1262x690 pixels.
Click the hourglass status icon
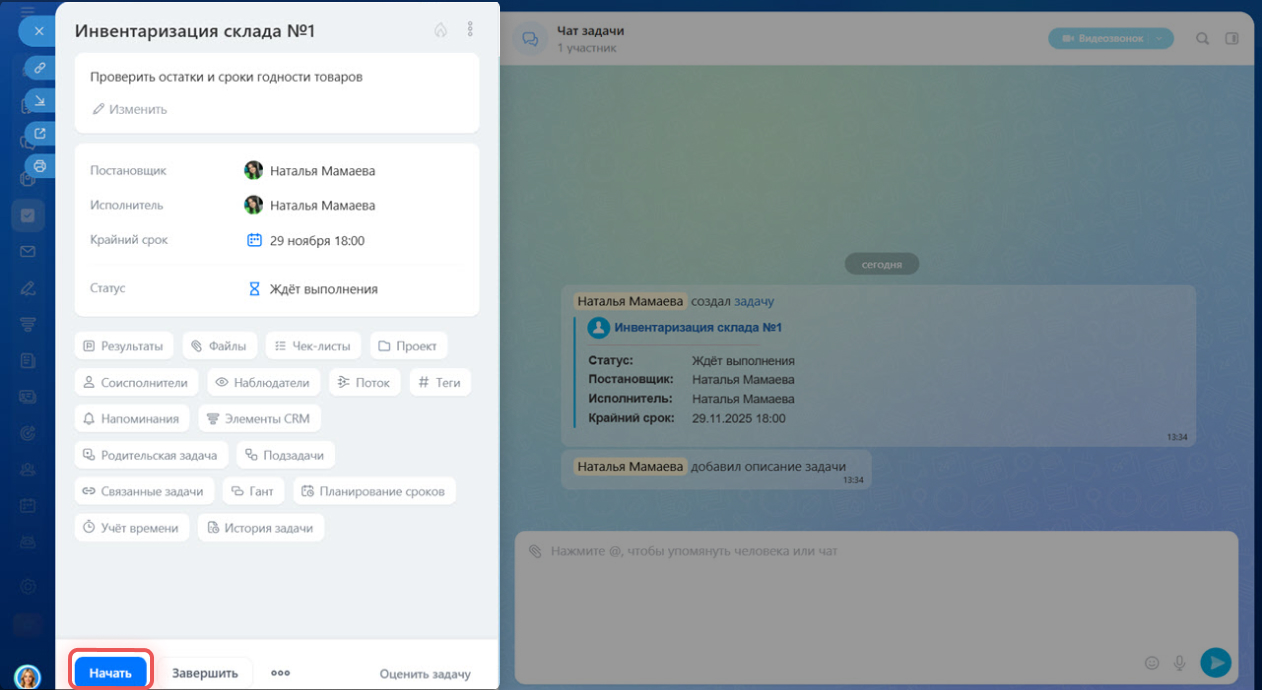point(254,289)
